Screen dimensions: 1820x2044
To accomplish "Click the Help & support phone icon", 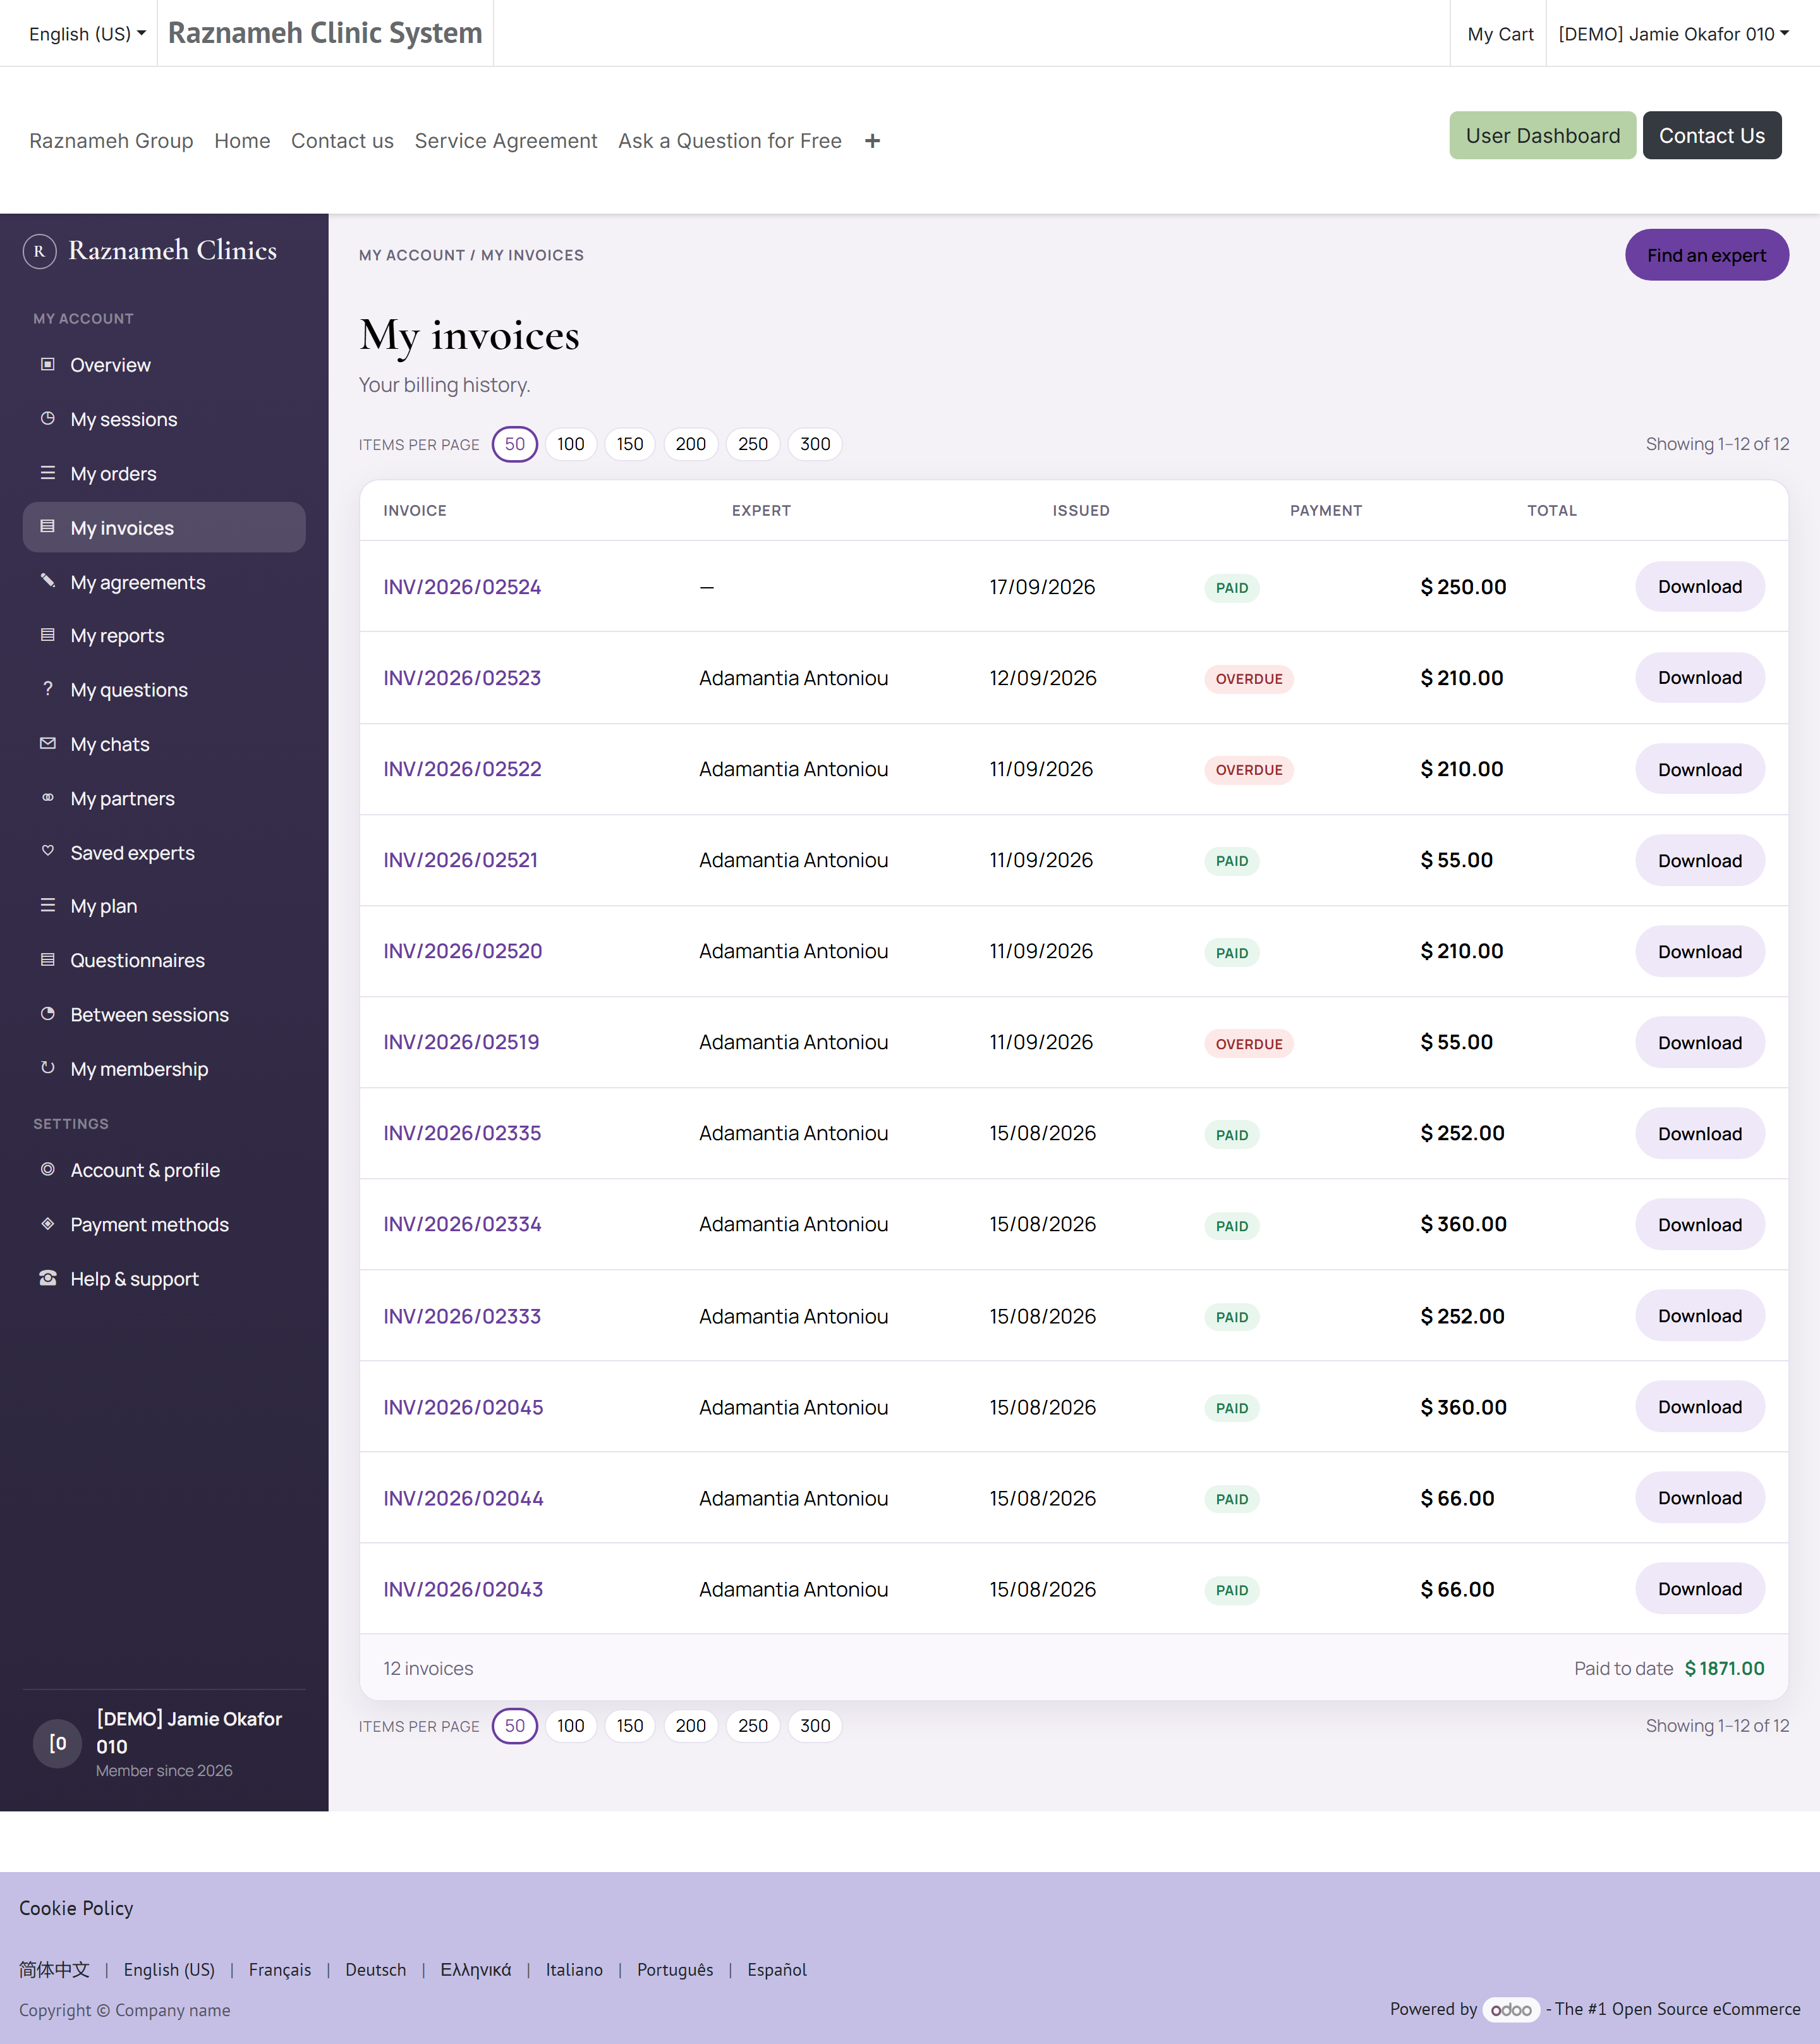I will tap(47, 1278).
